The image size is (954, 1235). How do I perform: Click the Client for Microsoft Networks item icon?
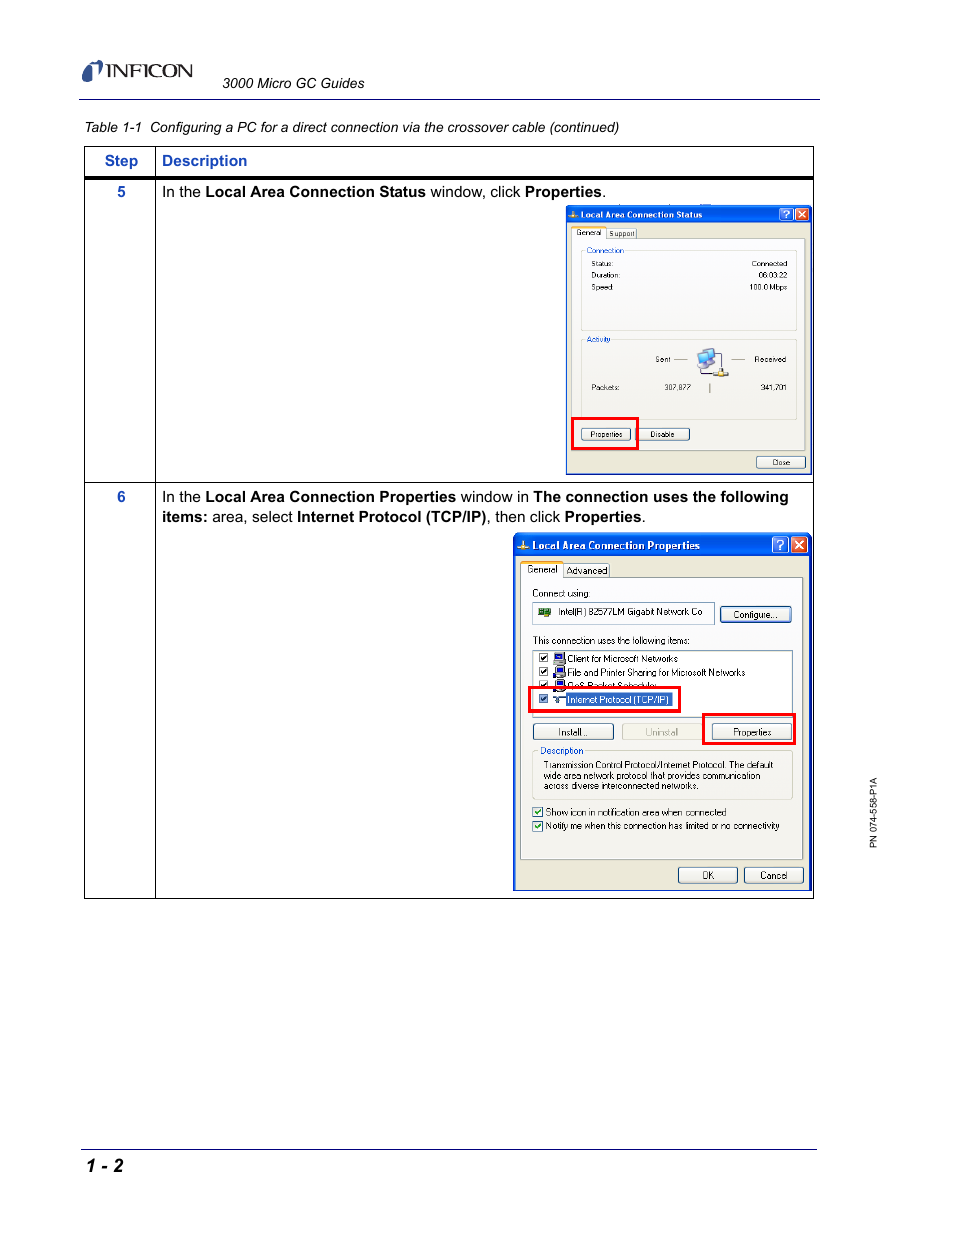560,659
